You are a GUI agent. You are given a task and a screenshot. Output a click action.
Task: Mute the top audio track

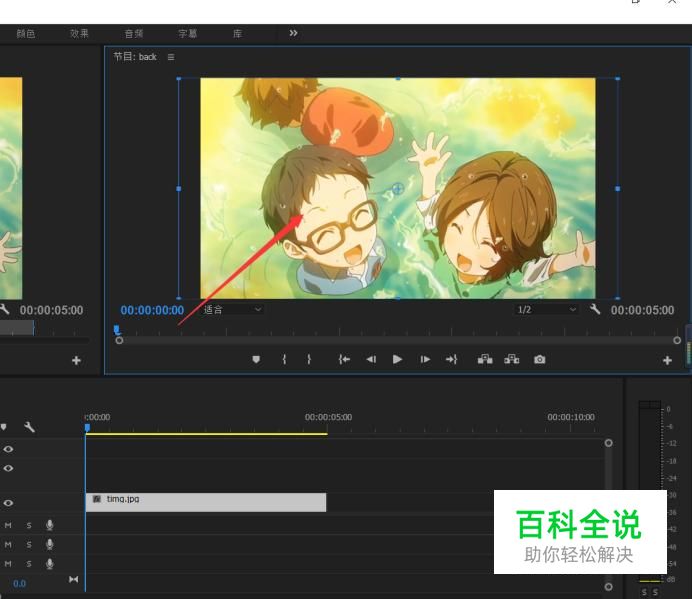pyautogui.click(x=8, y=525)
